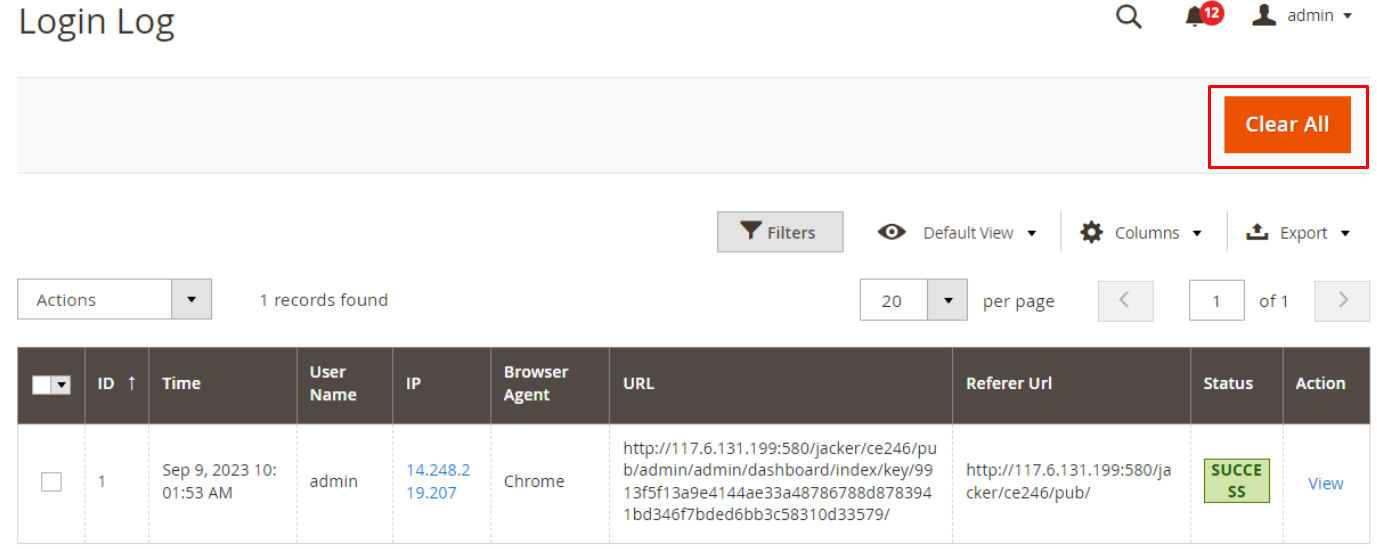
Task: Click the Time column header
Action: 181,383
